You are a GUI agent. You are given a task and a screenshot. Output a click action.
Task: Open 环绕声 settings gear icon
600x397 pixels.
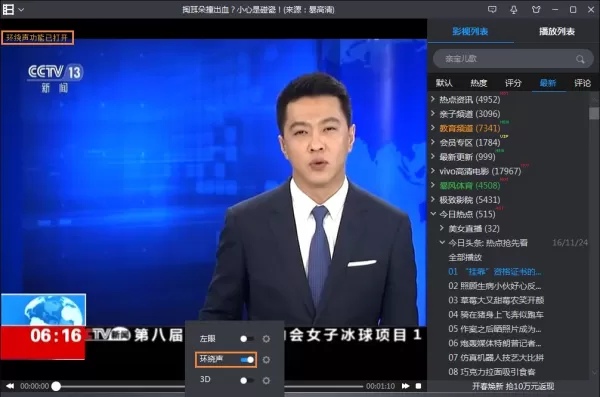pos(266,360)
